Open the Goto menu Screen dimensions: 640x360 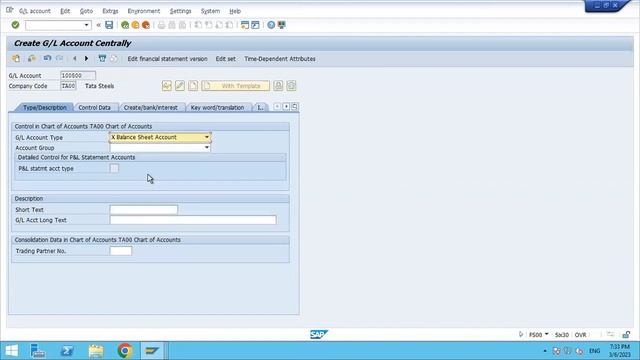[86, 11]
